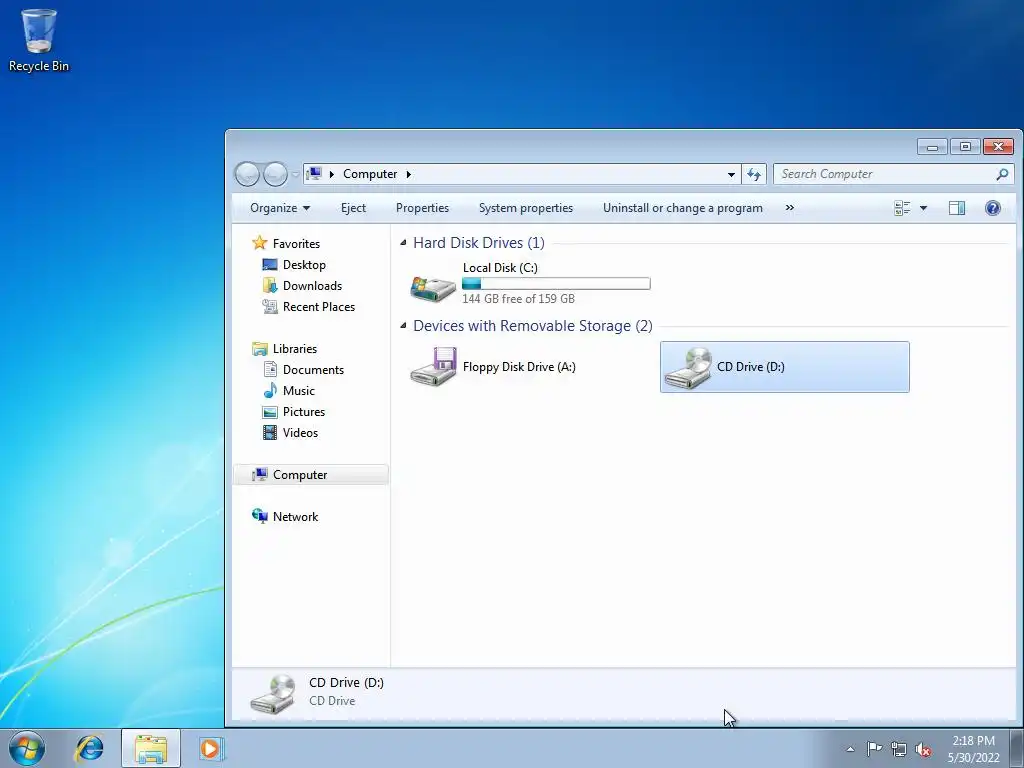Click the muted volume tray icon
The height and width of the screenshot is (768, 1024).
tap(923, 749)
